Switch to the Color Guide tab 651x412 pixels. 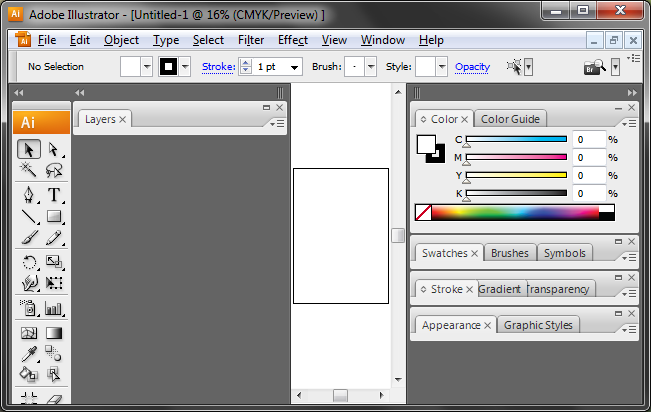coord(510,119)
